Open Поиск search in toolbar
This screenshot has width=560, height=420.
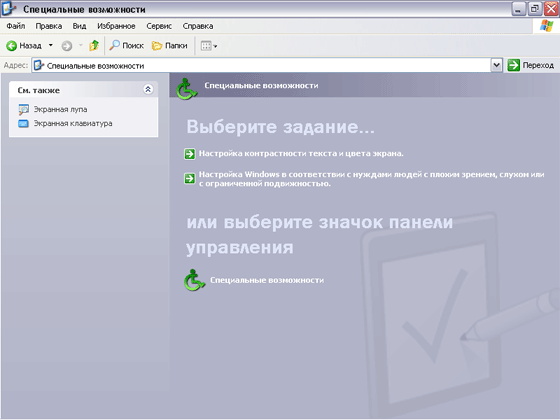tap(126, 45)
